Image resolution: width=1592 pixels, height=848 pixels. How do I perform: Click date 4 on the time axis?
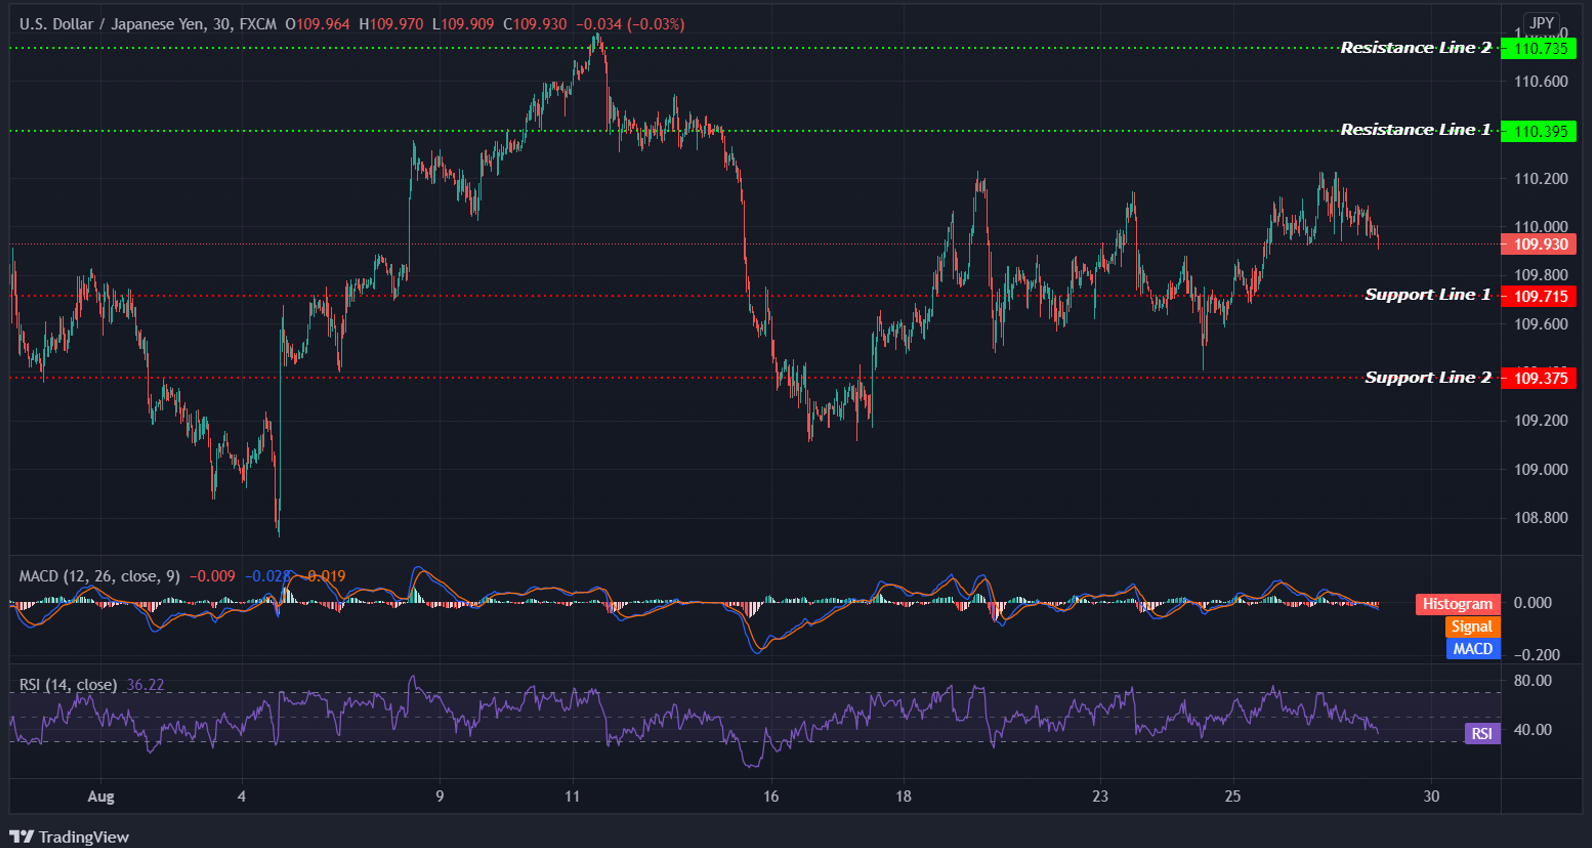pyautogui.click(x=241, y=797)
